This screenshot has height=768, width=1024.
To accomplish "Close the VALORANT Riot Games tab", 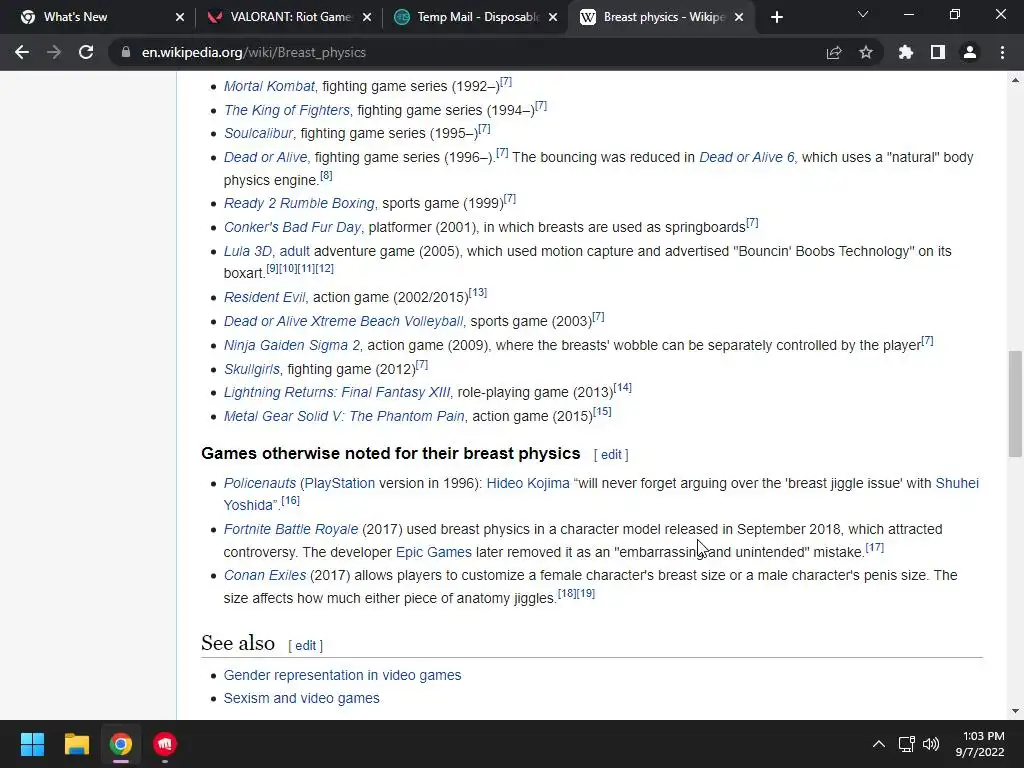I will coord(367,17).
